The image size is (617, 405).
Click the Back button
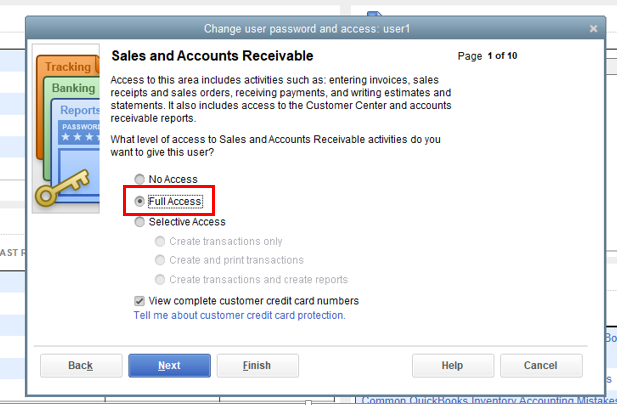[81, 365]
